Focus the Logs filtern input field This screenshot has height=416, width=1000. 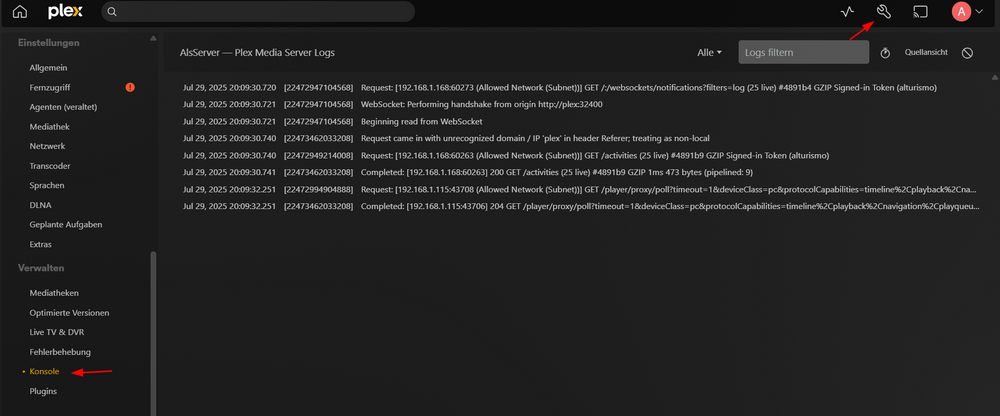[x=804, y=52]
